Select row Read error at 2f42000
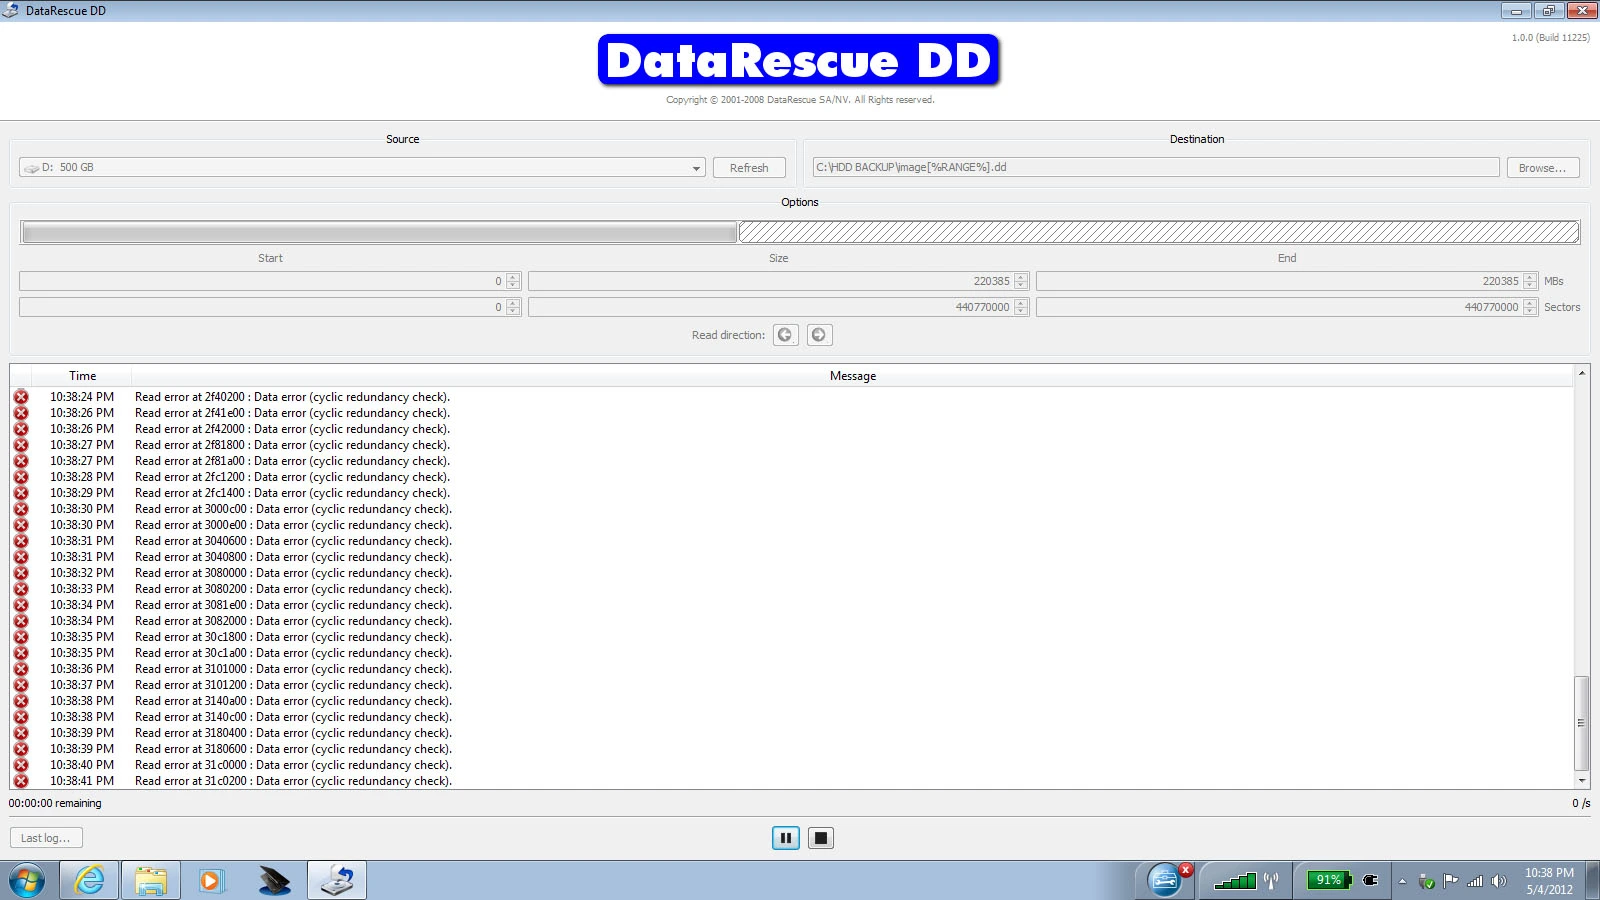 click(x=792, y=429)
